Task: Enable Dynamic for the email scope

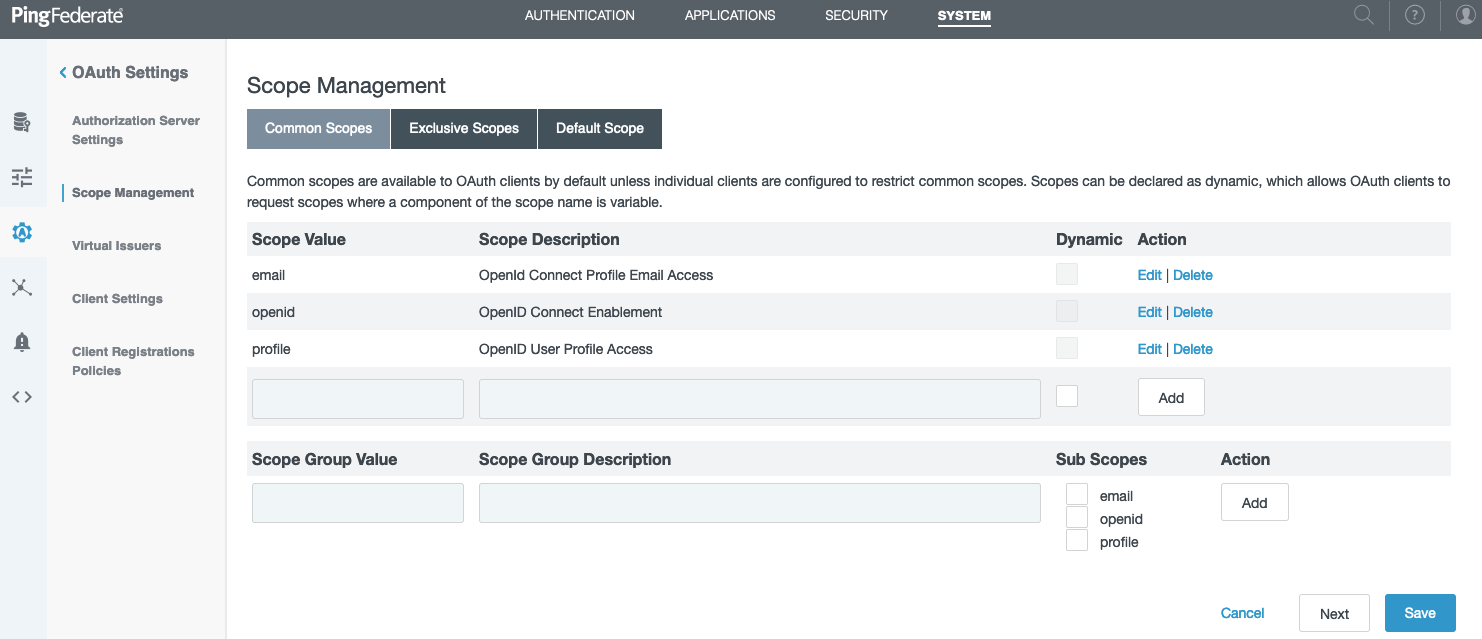Action: coord(1066,272)
